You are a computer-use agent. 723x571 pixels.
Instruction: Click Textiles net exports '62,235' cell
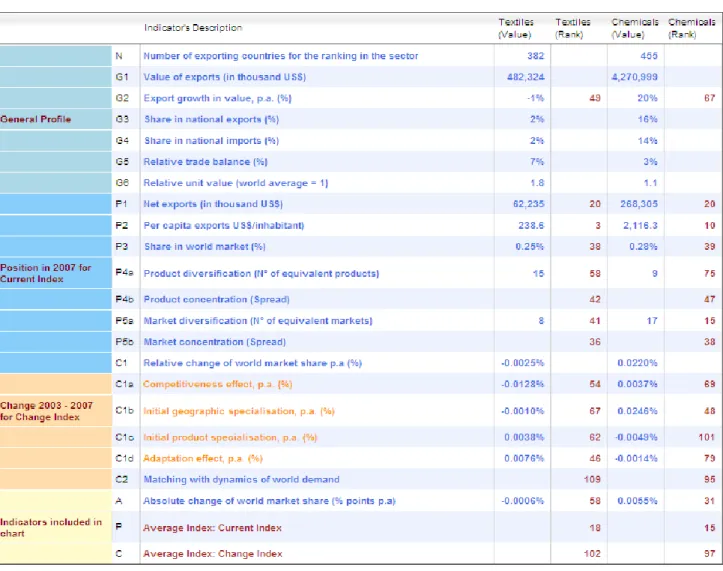click(x=528, y=204)
